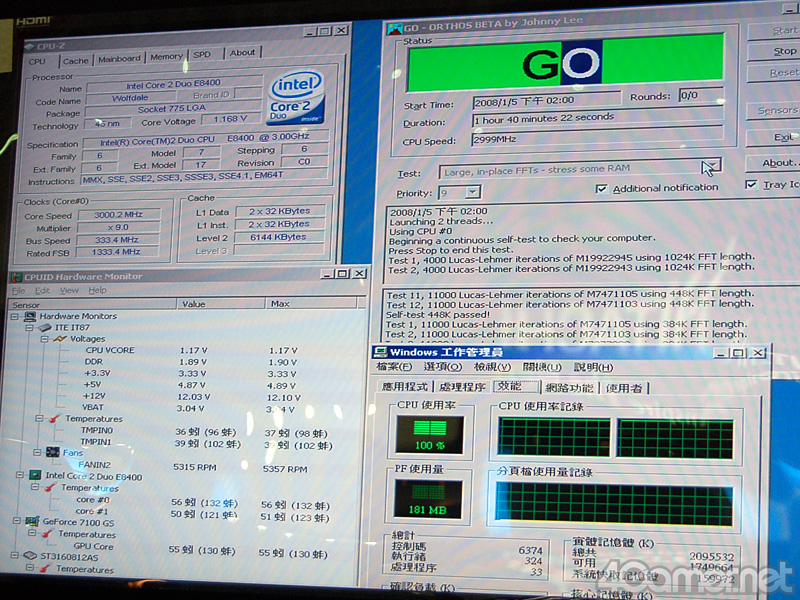Screen dimensions: 800x600
Task: Open the File menu in Hardware Monitor
Action: click(x=18, y=291)
